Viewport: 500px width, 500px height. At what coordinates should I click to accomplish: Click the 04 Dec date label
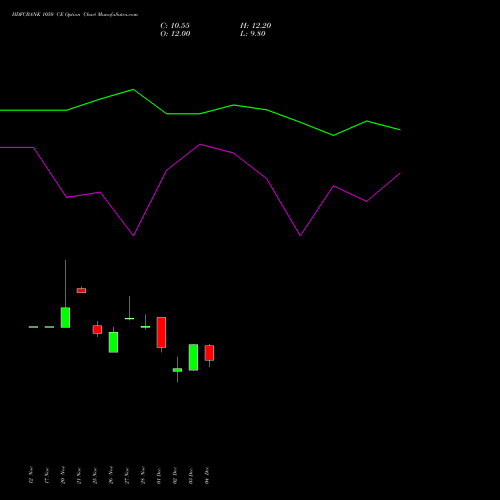(x=207, y=475)
